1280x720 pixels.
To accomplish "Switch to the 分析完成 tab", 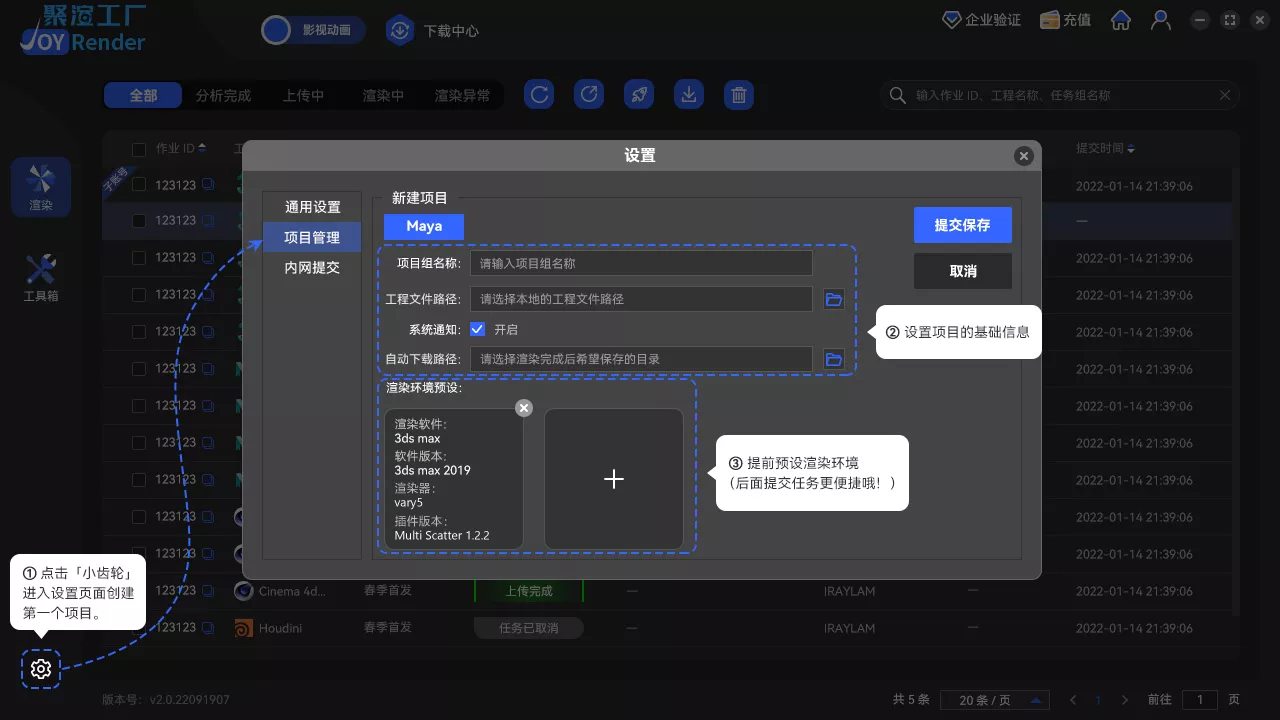I will pyautogui.click(x=224, y=95).
